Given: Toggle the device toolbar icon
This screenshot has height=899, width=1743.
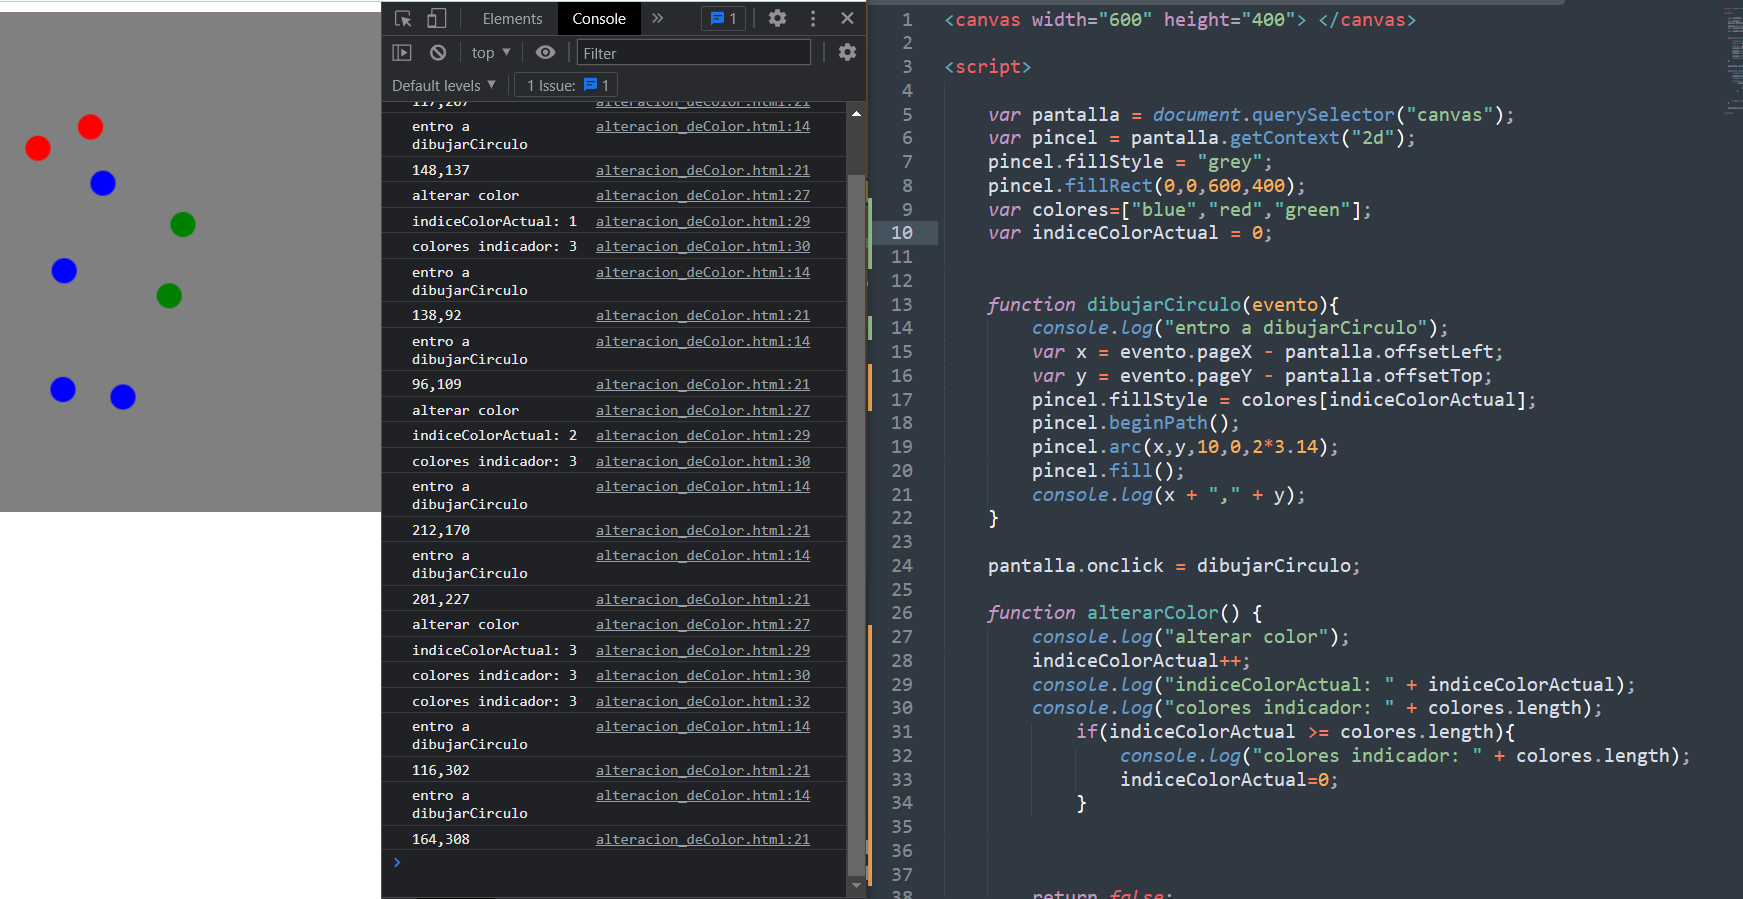Looking at the screenshot, I should click(436, 18).
